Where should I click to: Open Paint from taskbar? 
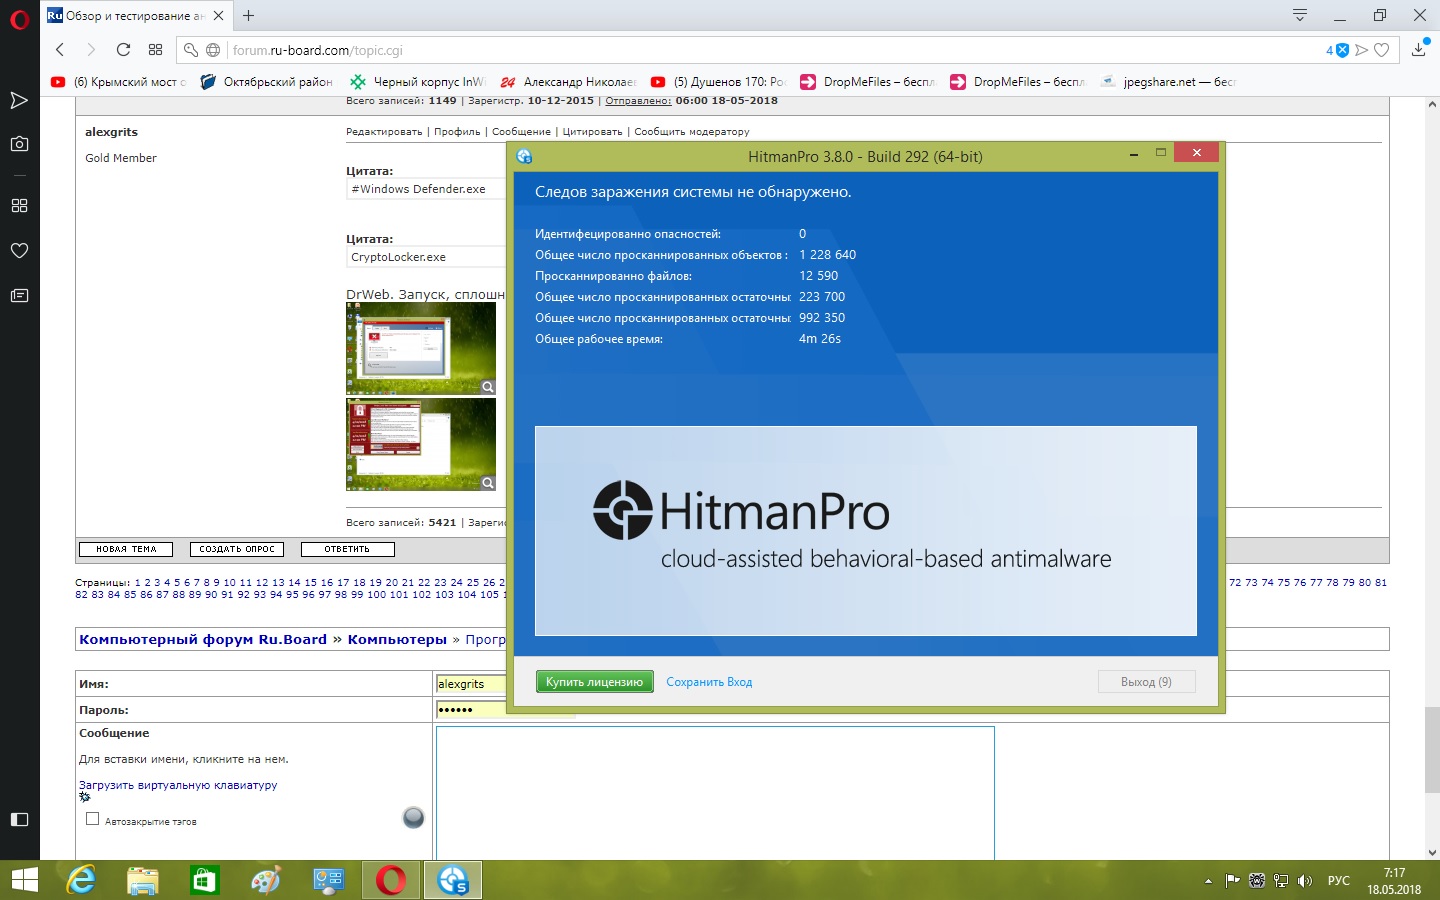267,880
